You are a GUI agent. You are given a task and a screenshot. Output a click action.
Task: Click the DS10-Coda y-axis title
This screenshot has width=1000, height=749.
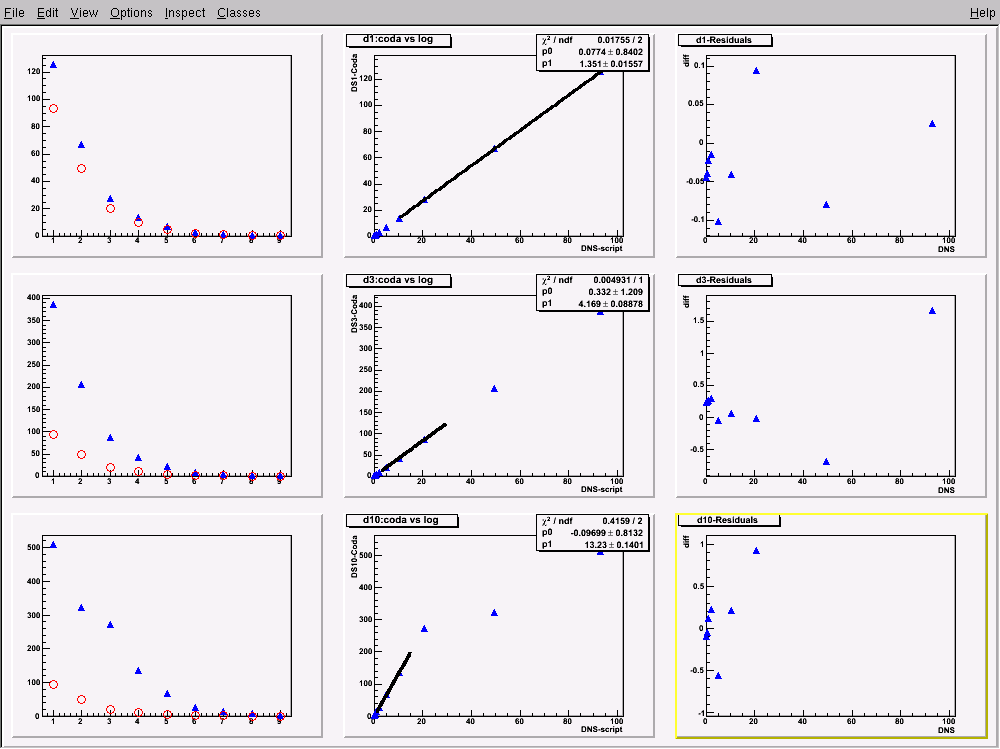[354, 556]
